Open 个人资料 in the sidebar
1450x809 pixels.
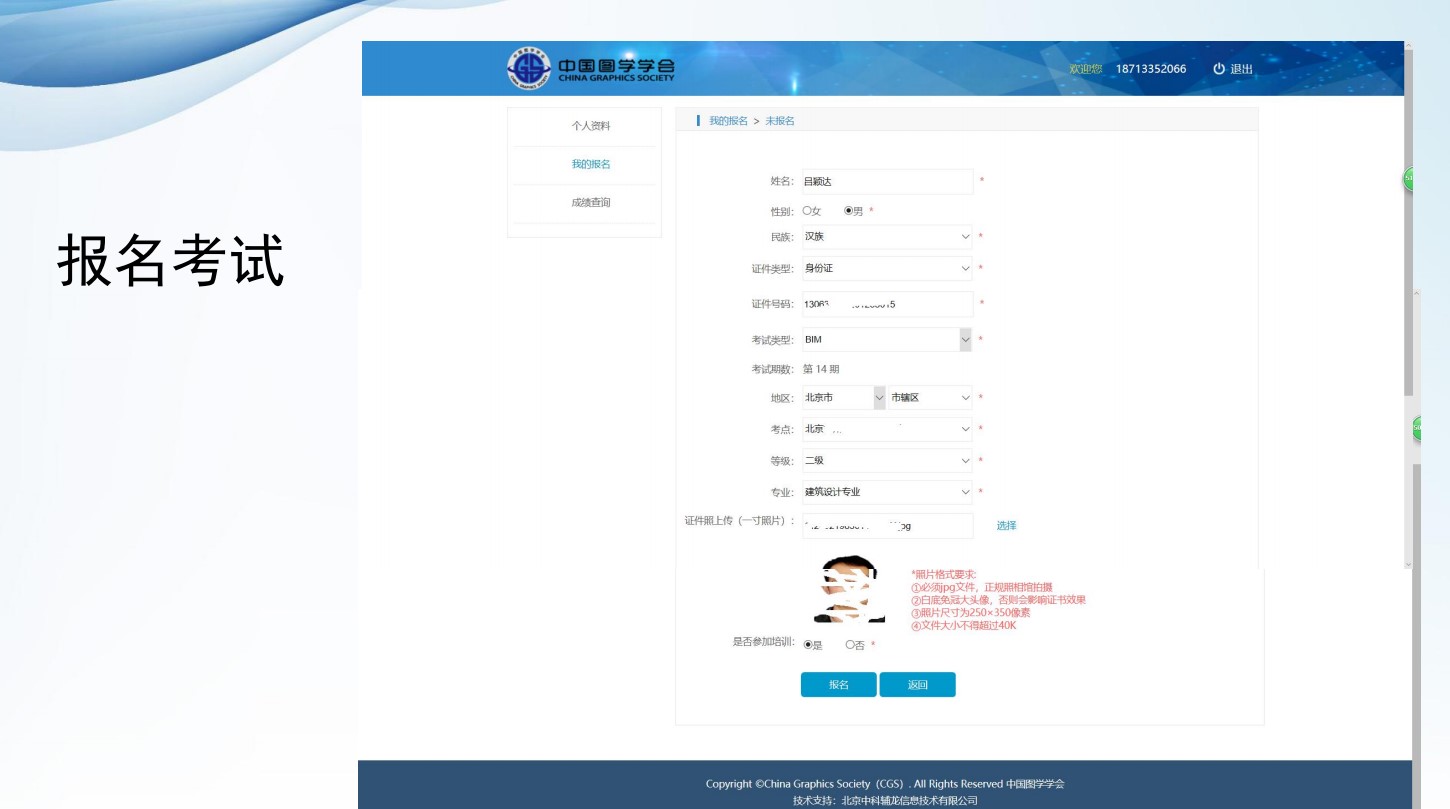590,126
